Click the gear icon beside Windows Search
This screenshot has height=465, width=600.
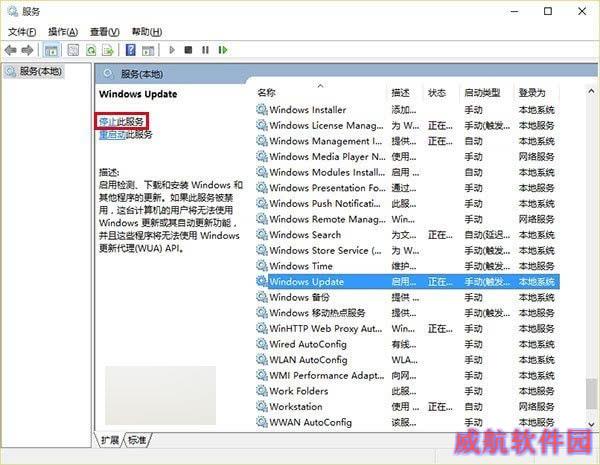[x=262, y=235]
